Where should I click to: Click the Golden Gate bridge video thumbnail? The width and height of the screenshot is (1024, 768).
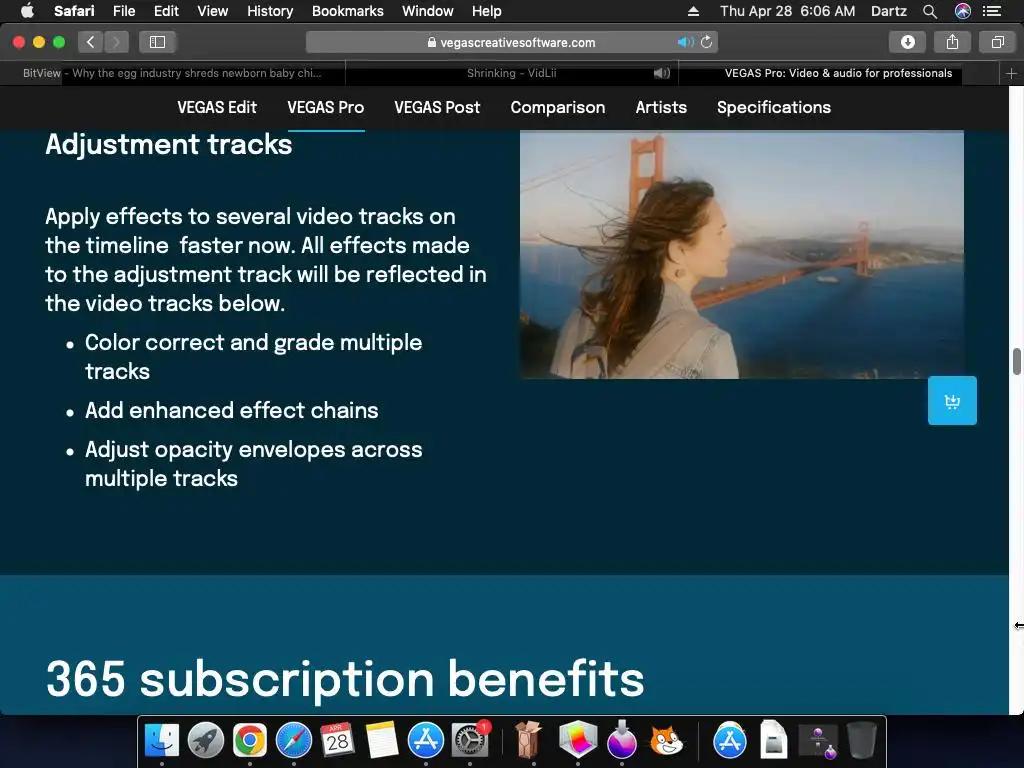(x=742, y=255)
